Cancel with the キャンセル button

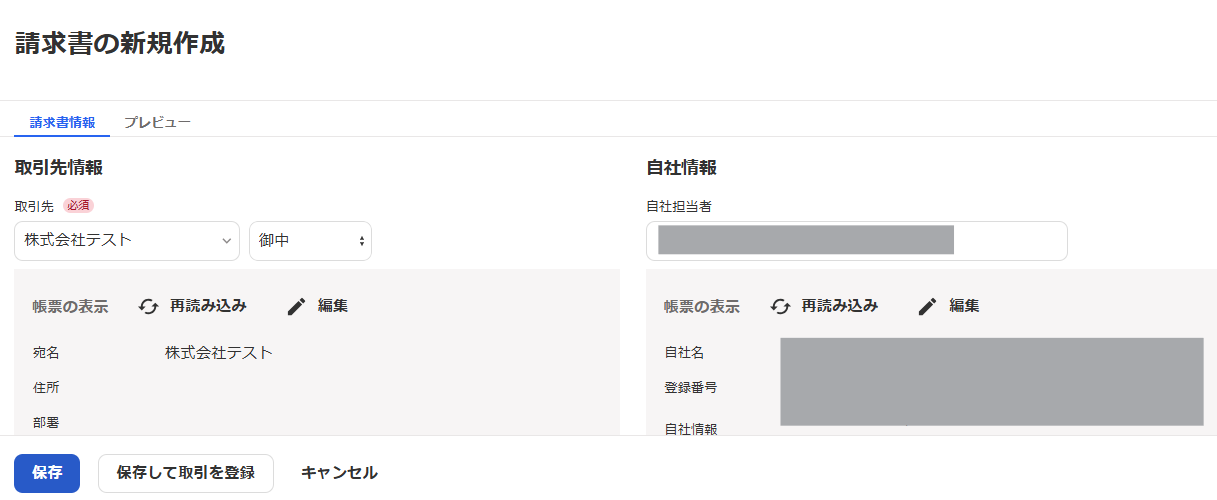click(x=339, y=473)
